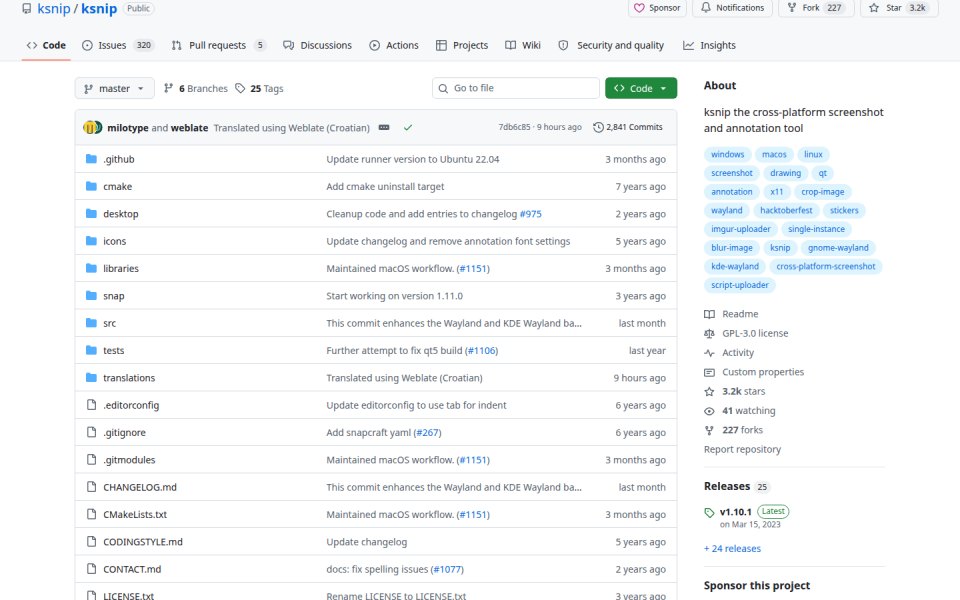
Task: Open the GPL-3.0 license link
Action: 755,334
